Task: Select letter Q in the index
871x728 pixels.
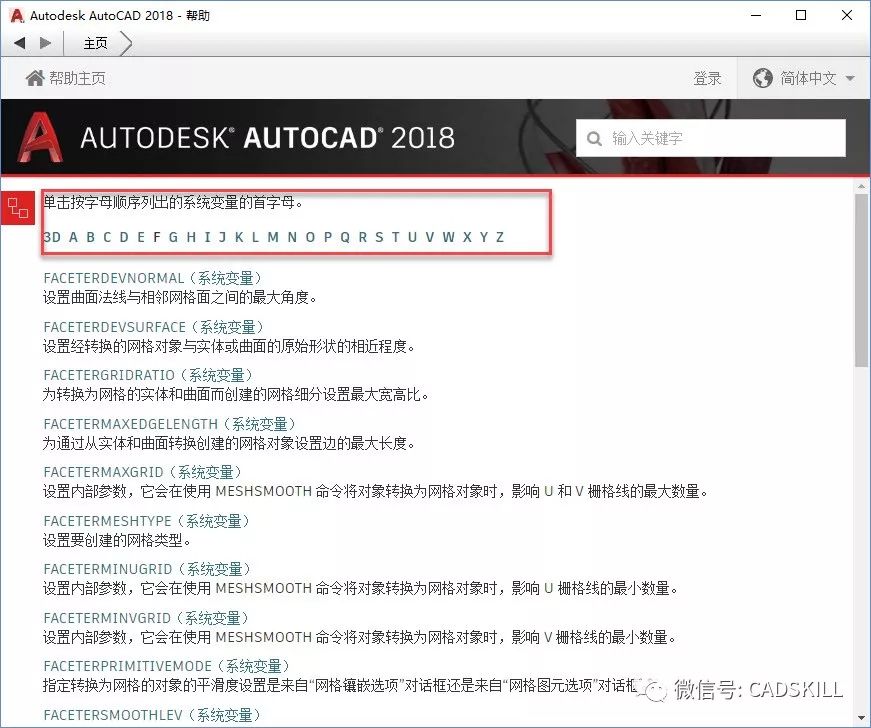Action: [x=345, y=237]
